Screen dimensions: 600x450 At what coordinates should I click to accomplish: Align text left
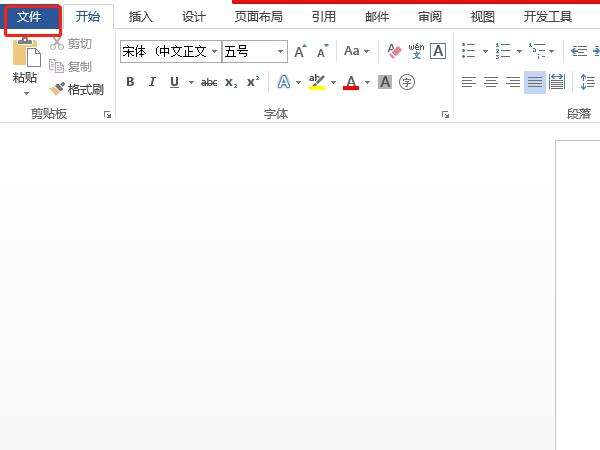point(468,82)
